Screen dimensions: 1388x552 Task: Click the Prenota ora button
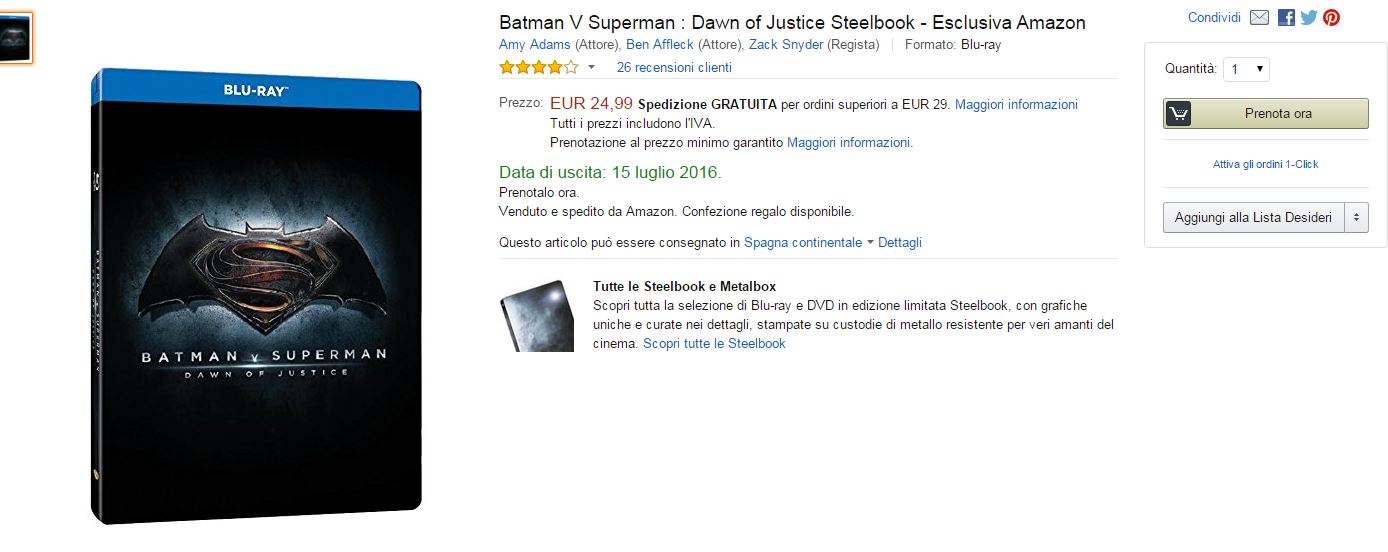click(x=1265, y=114)
